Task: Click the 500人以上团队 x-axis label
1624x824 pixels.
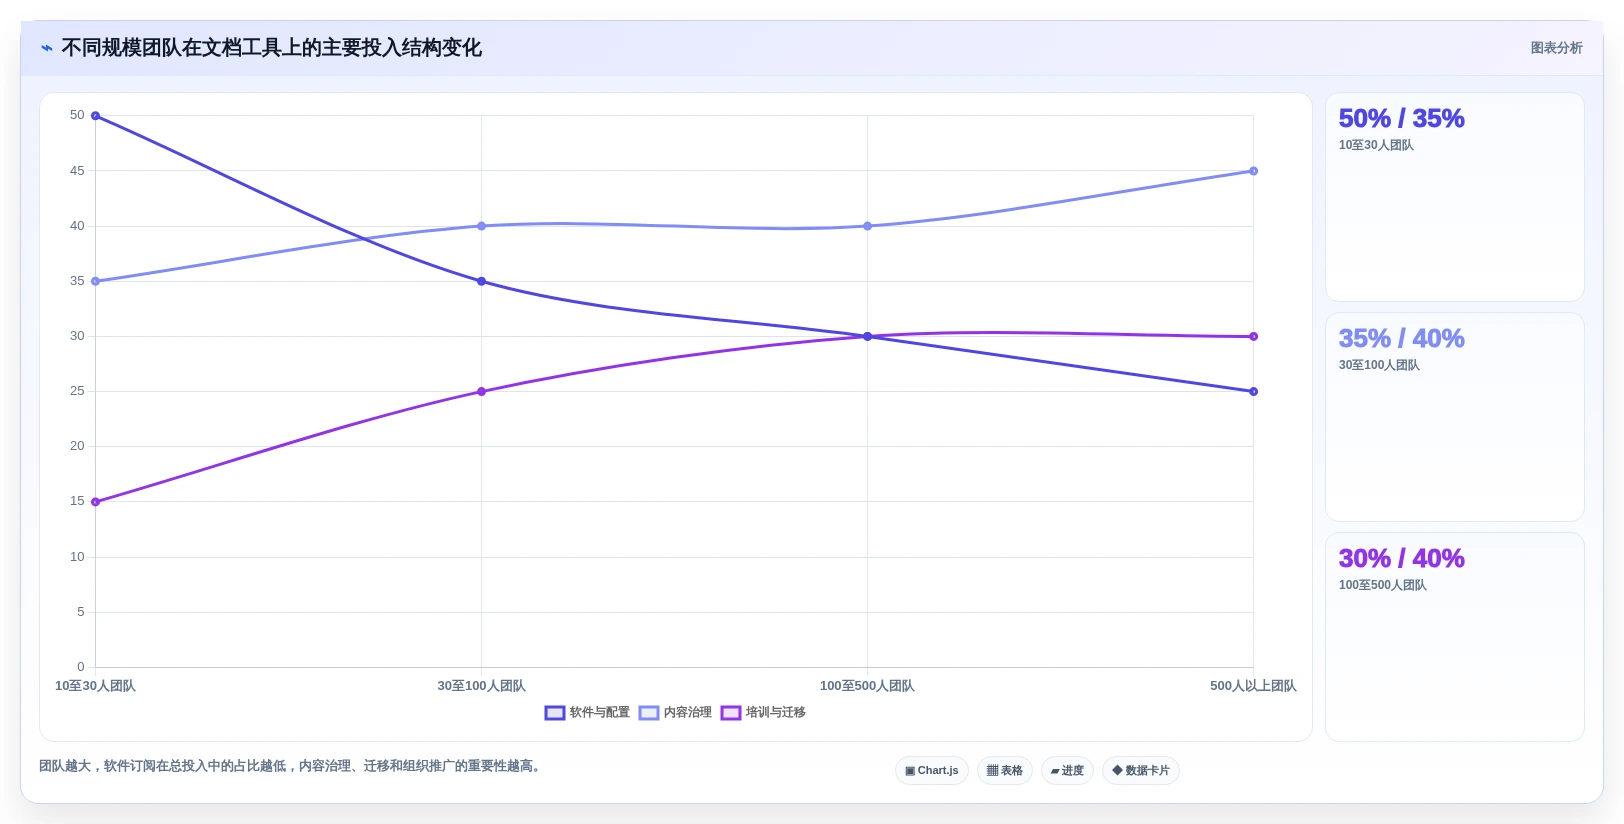Action: point(1253,686)
